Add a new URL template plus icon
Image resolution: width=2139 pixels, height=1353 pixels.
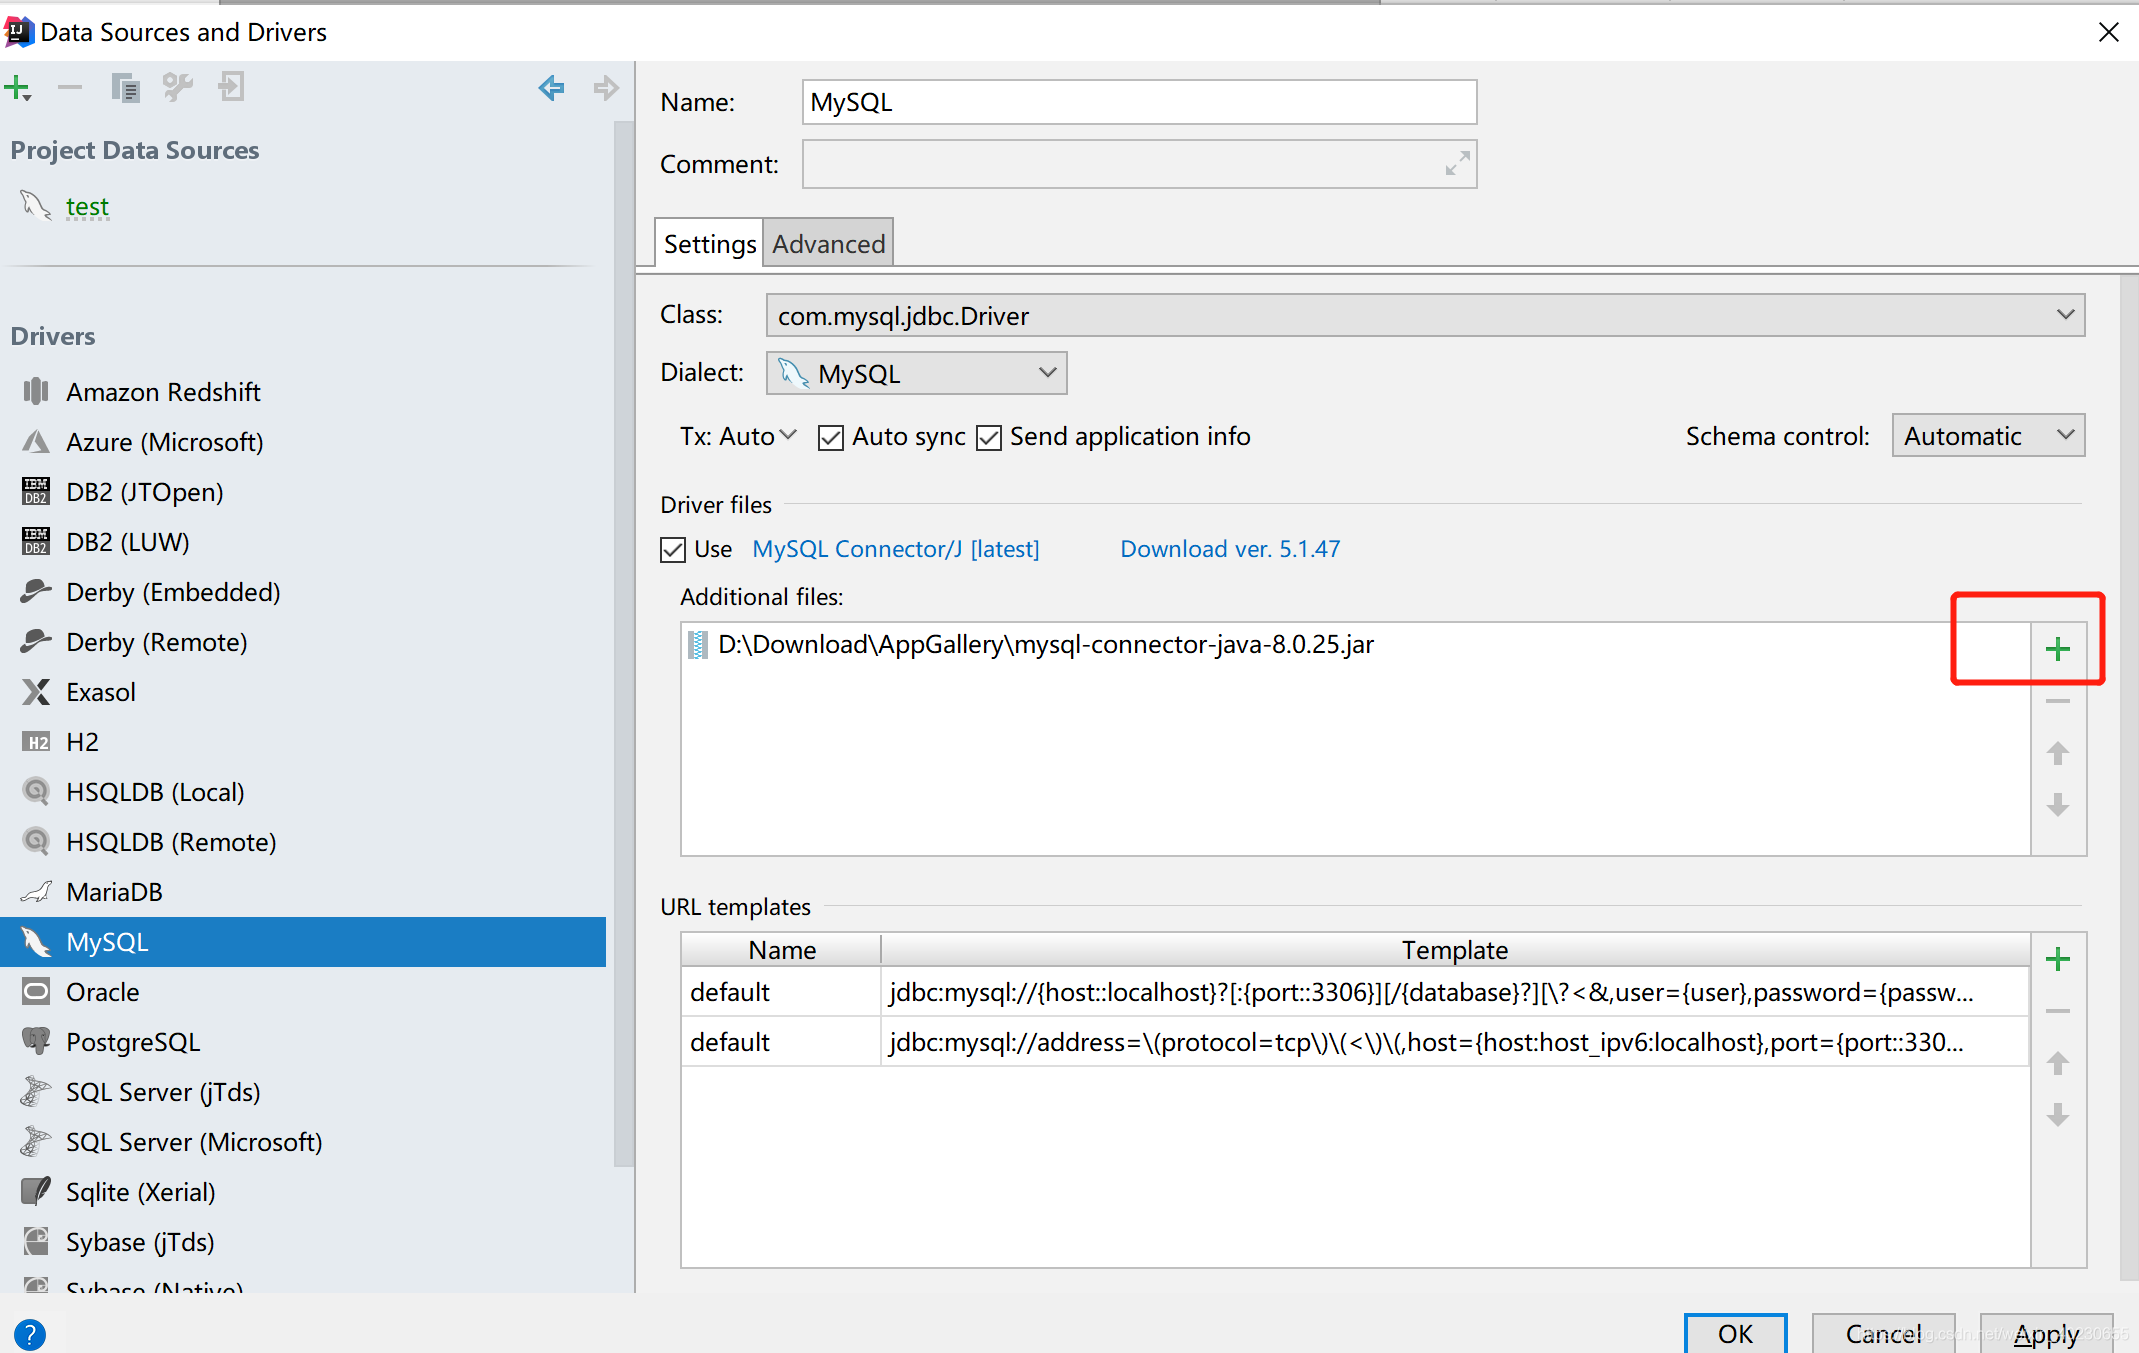(x=2057, y=959)
